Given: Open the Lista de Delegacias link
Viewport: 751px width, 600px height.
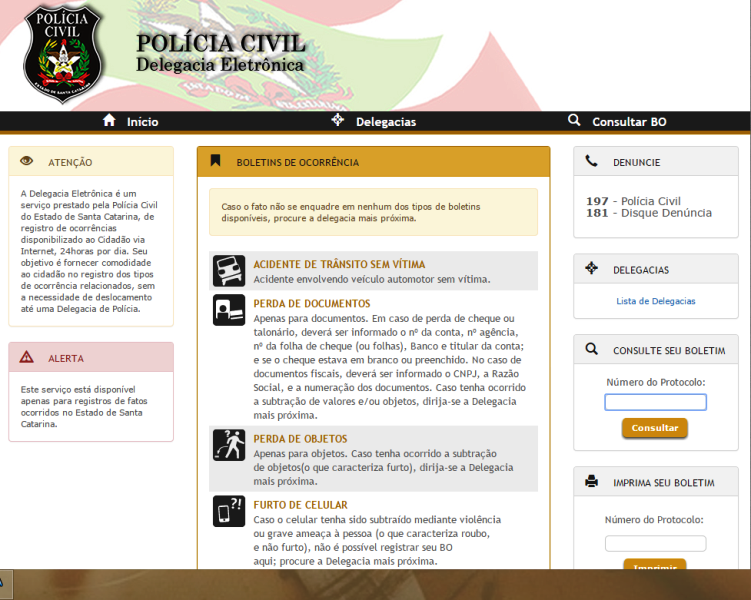Looking at the screenshot, I should tap(656, 301).
